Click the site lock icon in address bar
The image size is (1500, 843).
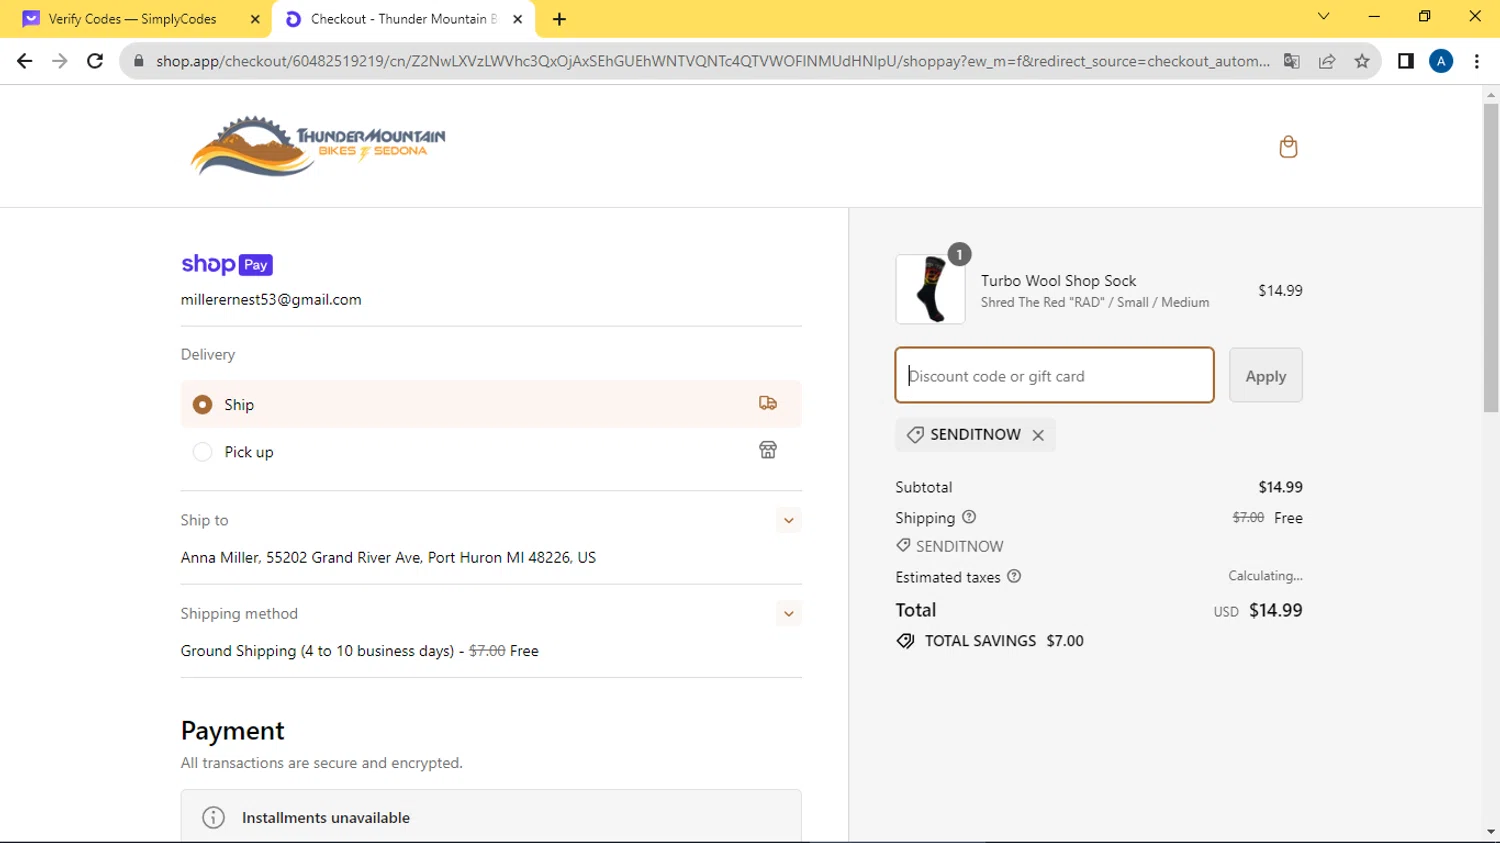[x=138, y=61]
